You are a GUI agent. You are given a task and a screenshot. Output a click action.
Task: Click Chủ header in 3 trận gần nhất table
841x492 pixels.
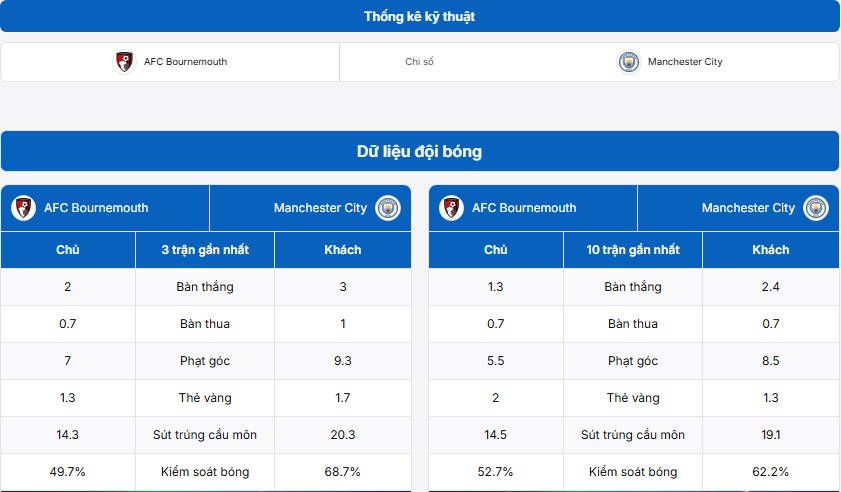tap(68, 249)
